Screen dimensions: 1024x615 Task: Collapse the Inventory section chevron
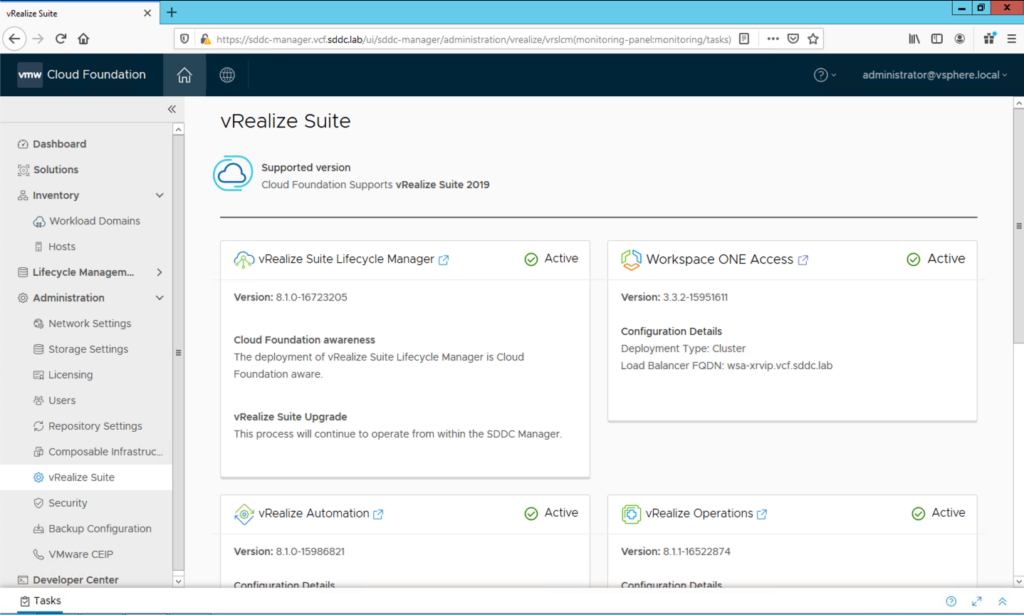(x=158, y=195)
